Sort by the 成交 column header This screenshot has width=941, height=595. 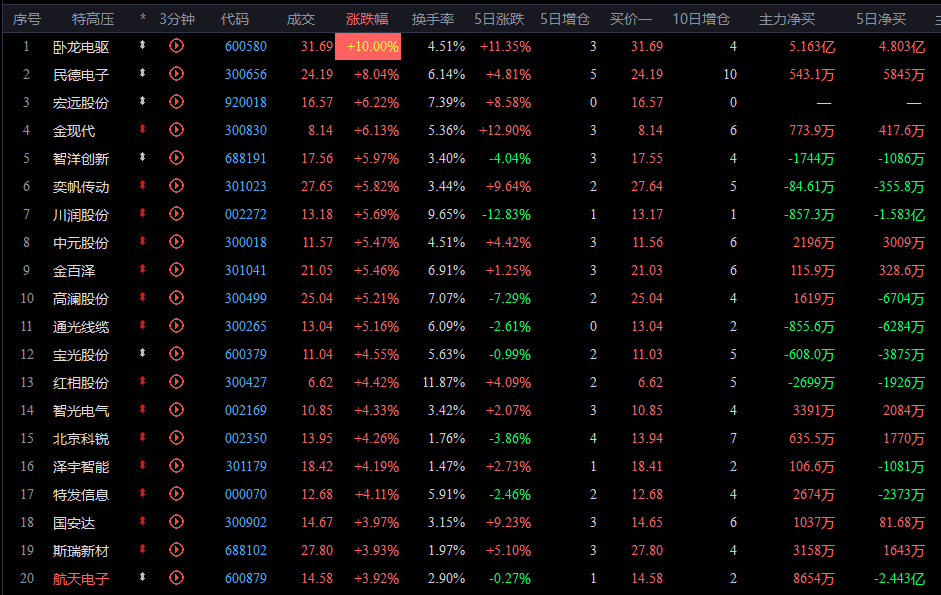(x=301, y=19)
